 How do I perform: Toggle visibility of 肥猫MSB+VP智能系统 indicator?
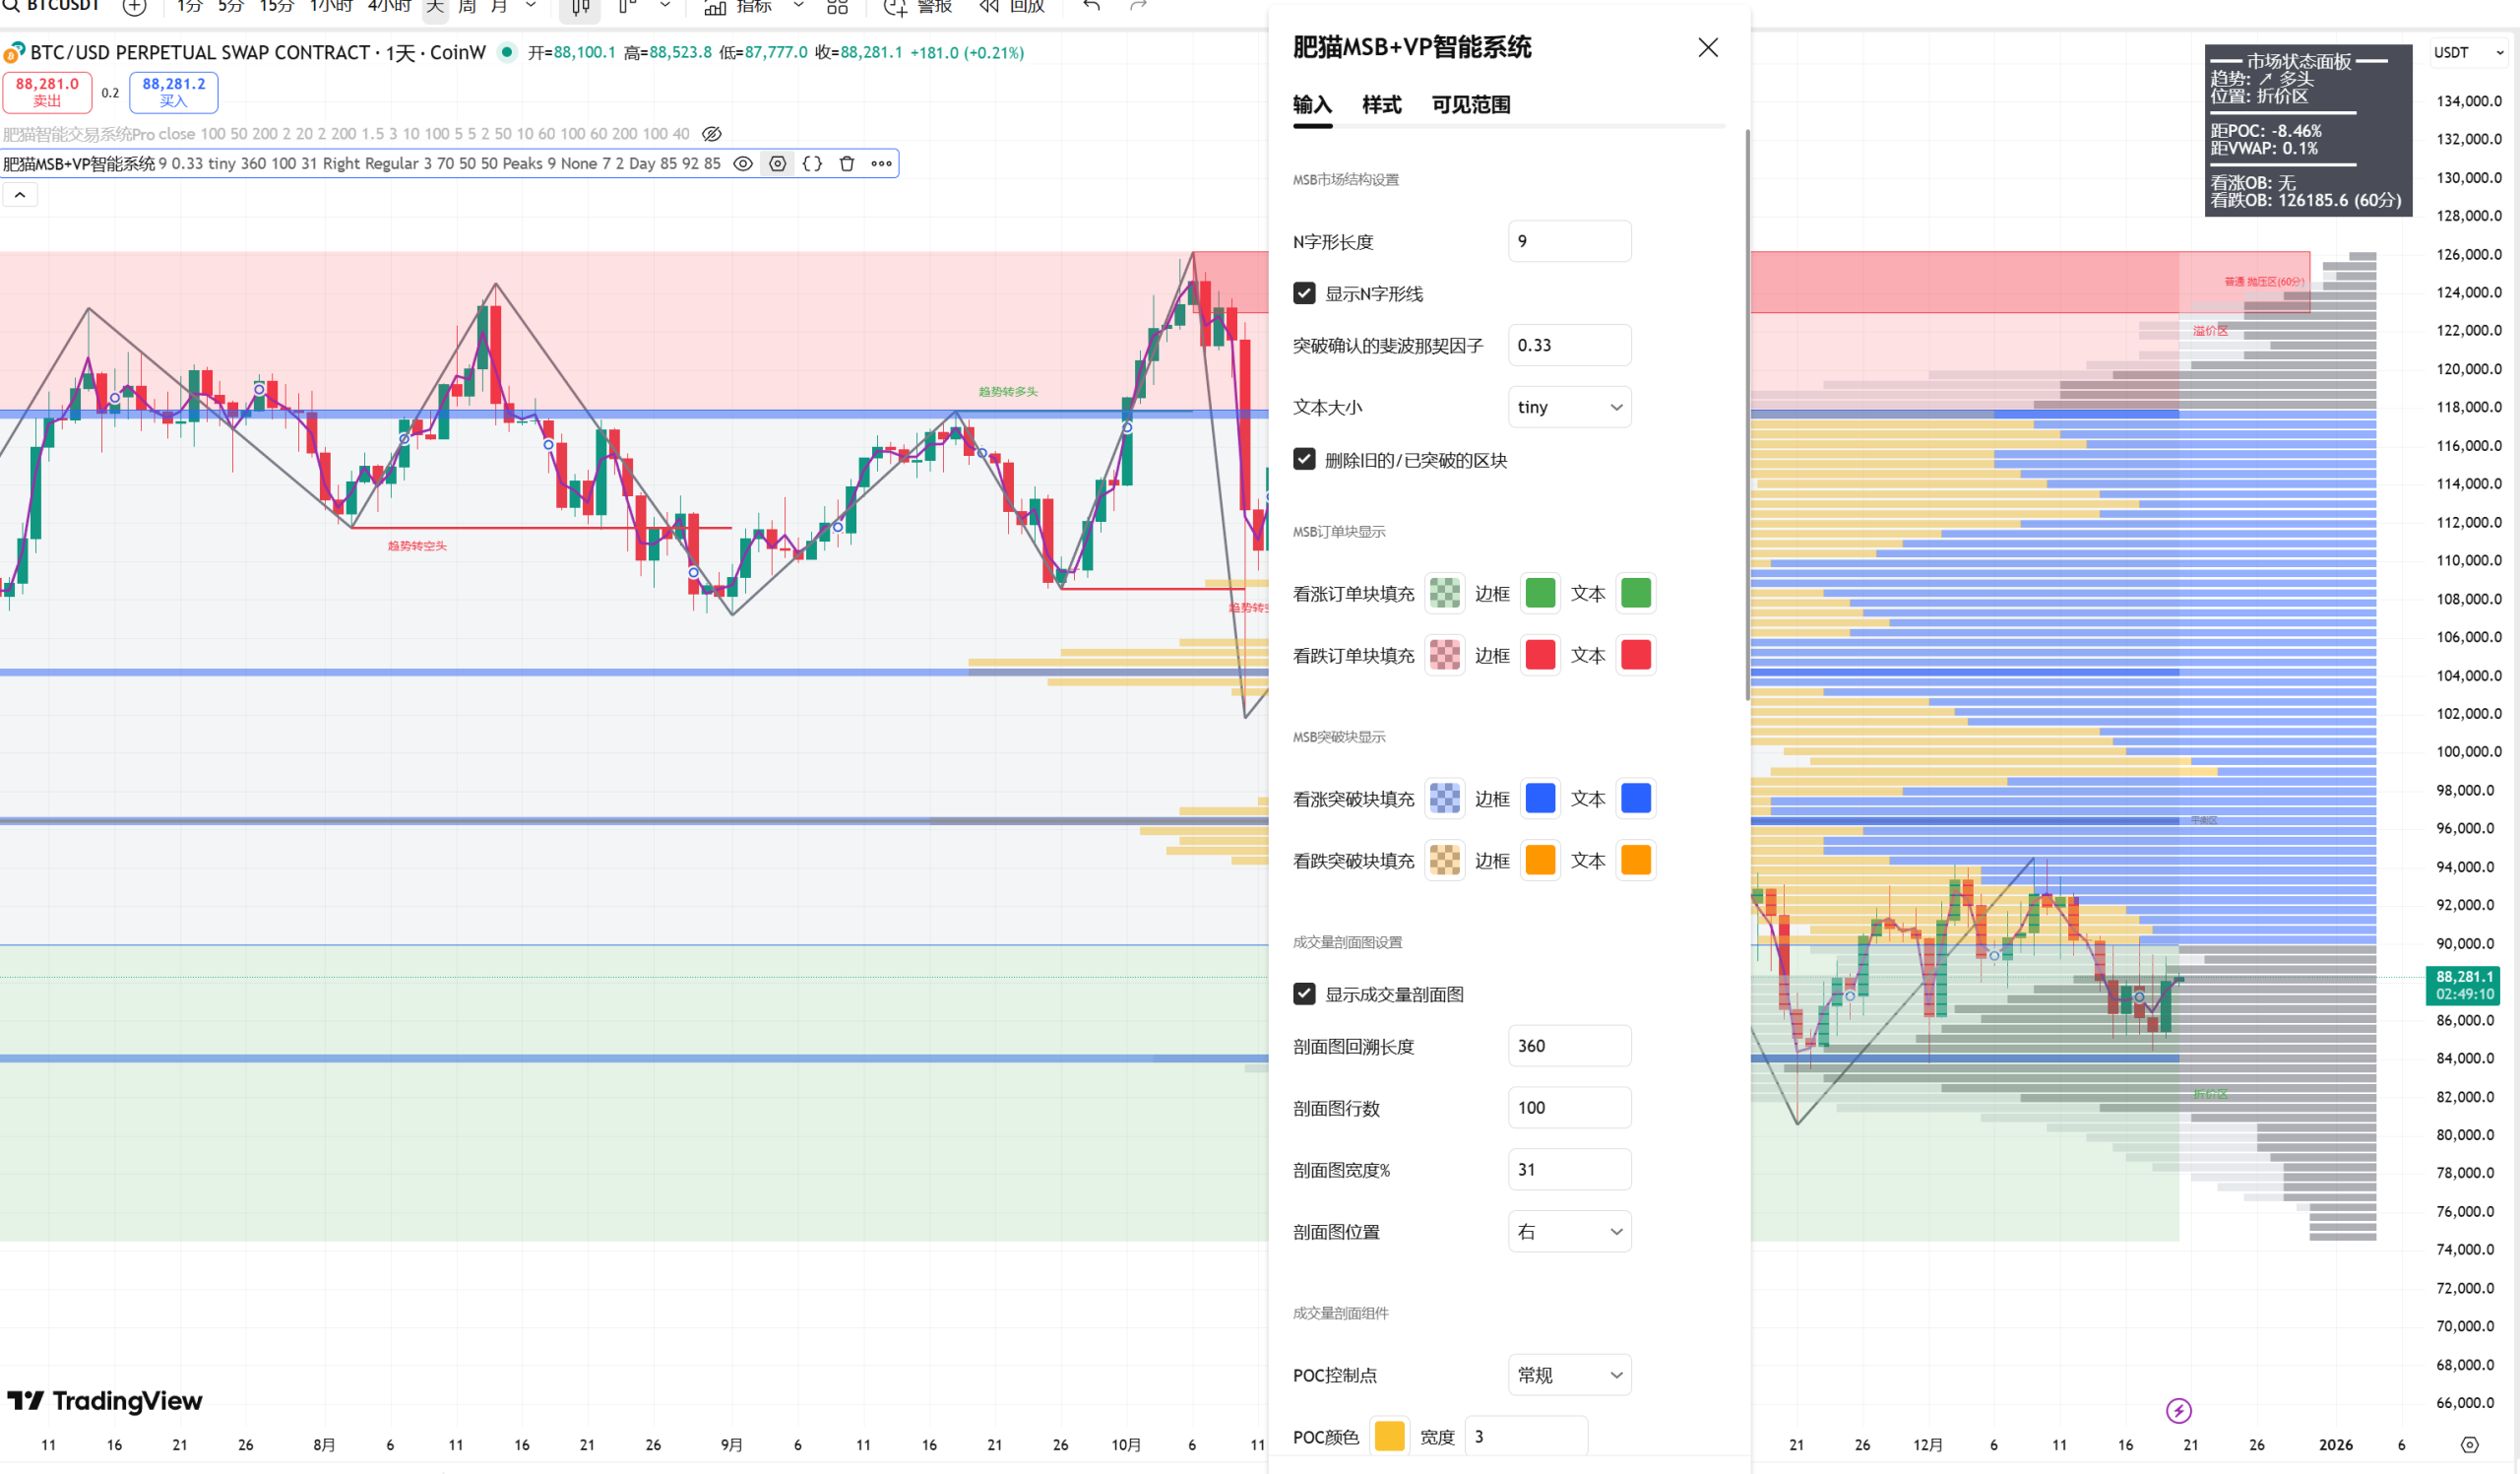coord(743,164)
